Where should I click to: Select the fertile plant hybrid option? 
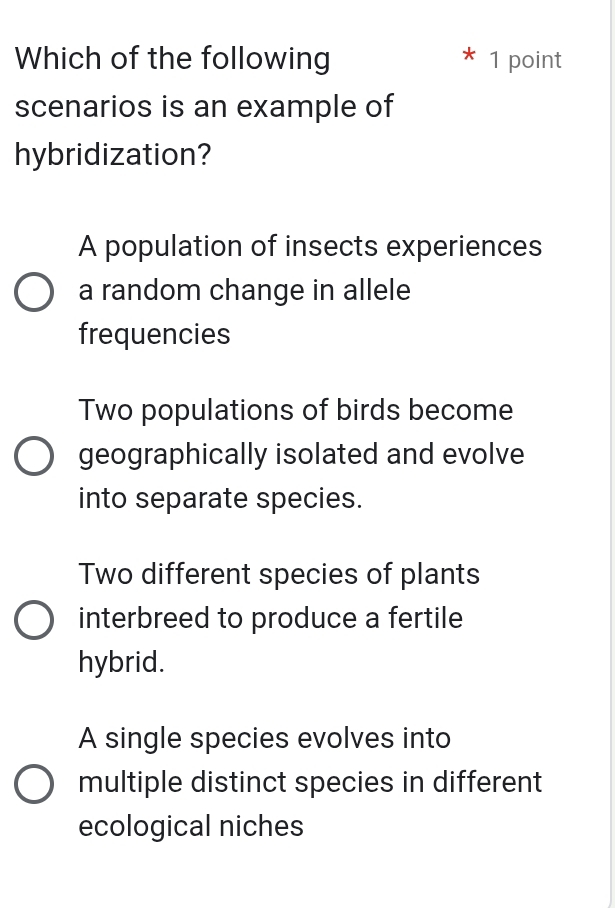[34, 620]
